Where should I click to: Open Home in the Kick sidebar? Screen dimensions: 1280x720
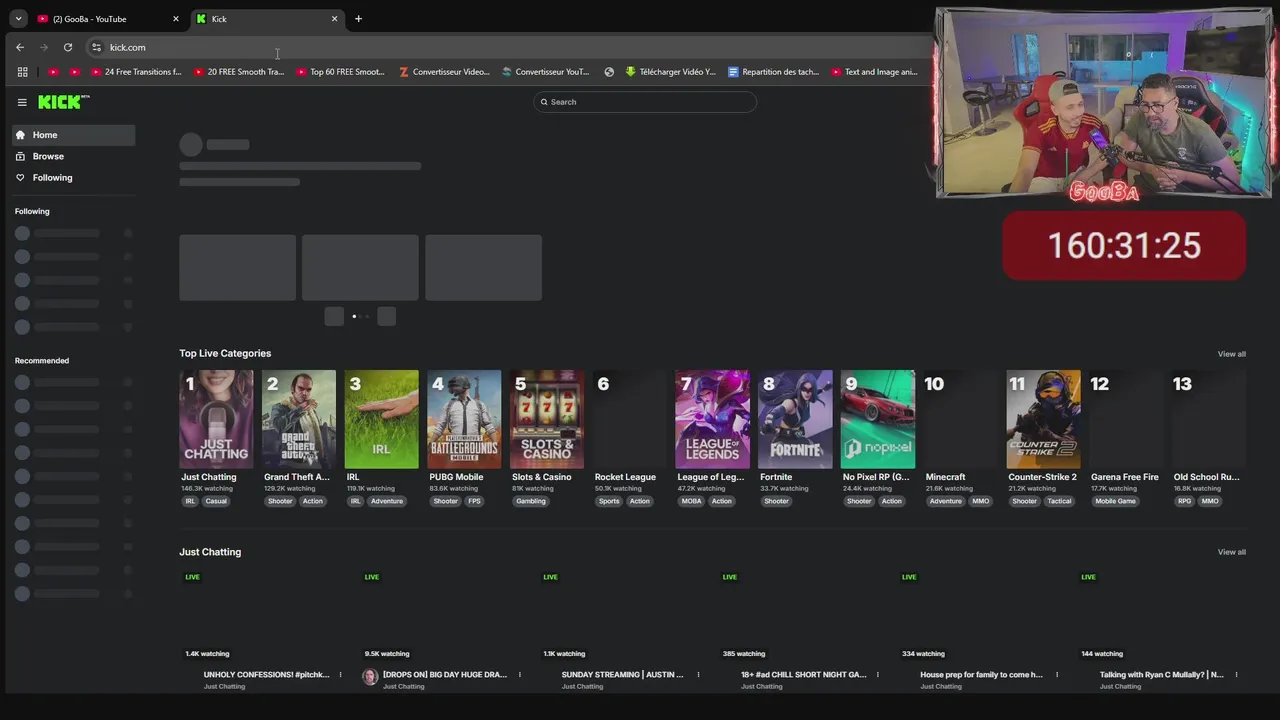pyautogui.click(x=73, y=135)
